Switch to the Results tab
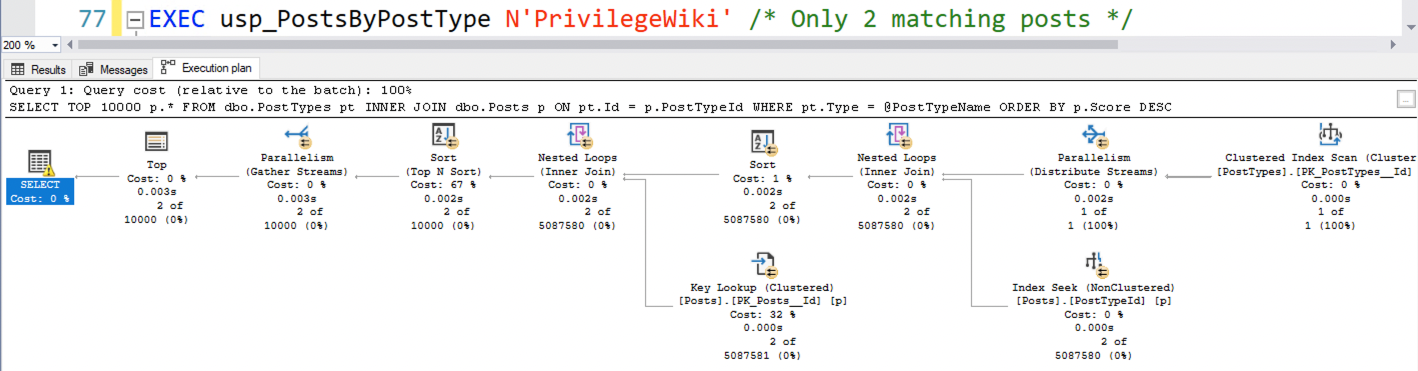 click(39, 69)
